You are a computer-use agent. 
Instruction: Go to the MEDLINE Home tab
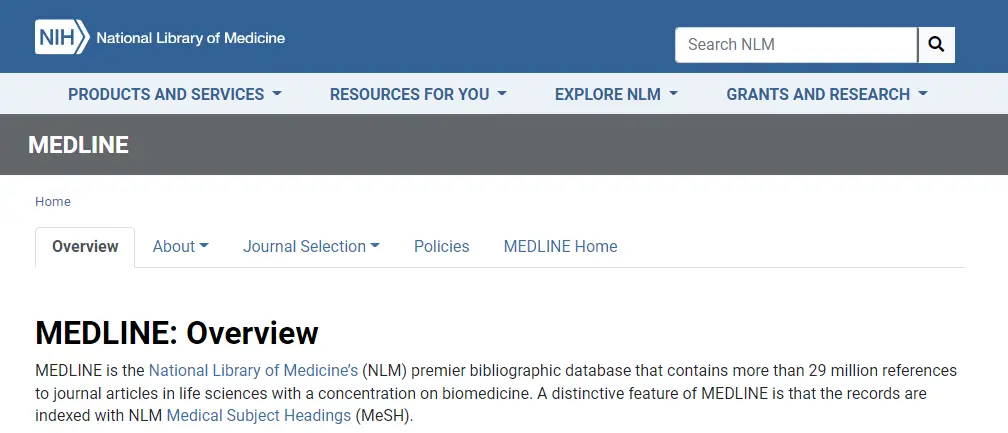(561, 247)
